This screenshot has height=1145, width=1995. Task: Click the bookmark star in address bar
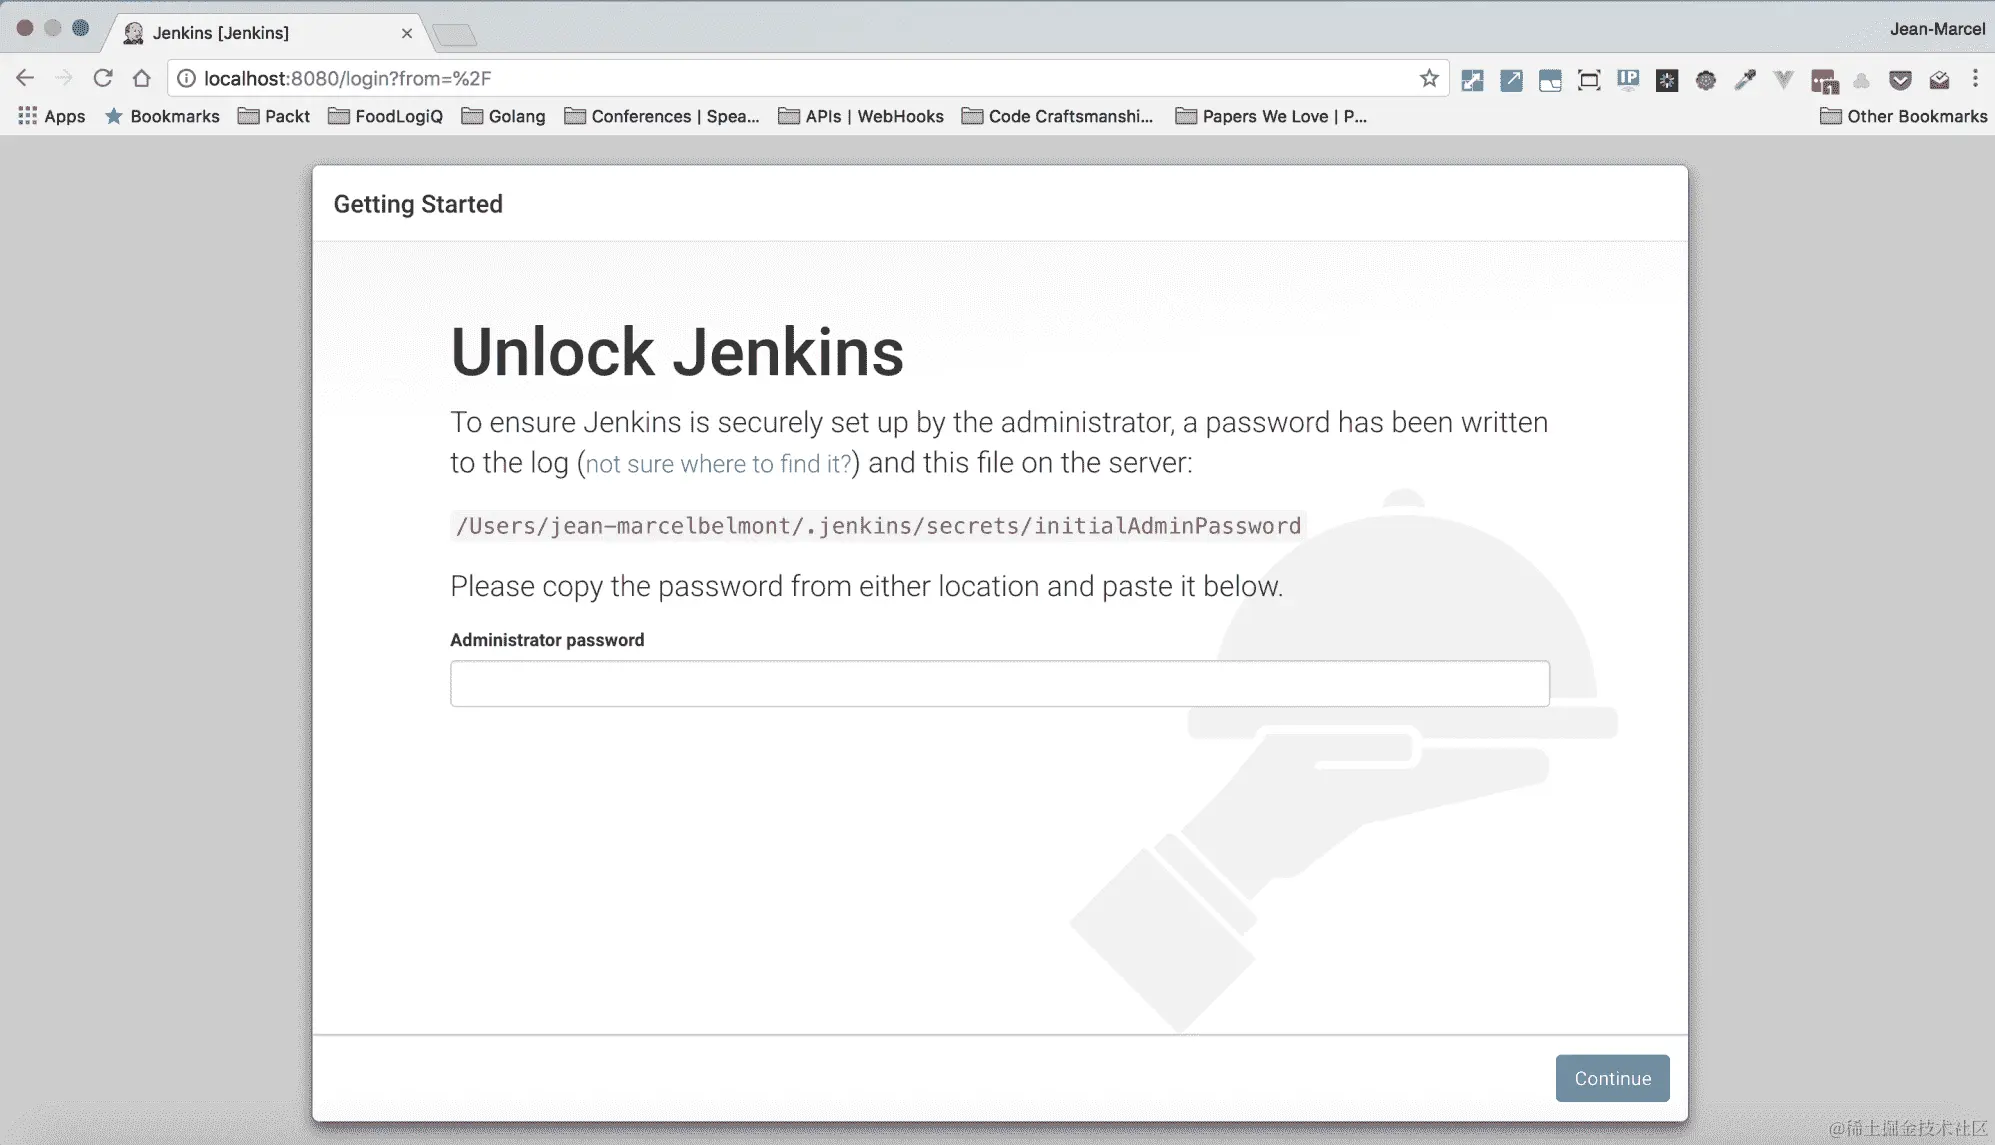point(1429,78)
